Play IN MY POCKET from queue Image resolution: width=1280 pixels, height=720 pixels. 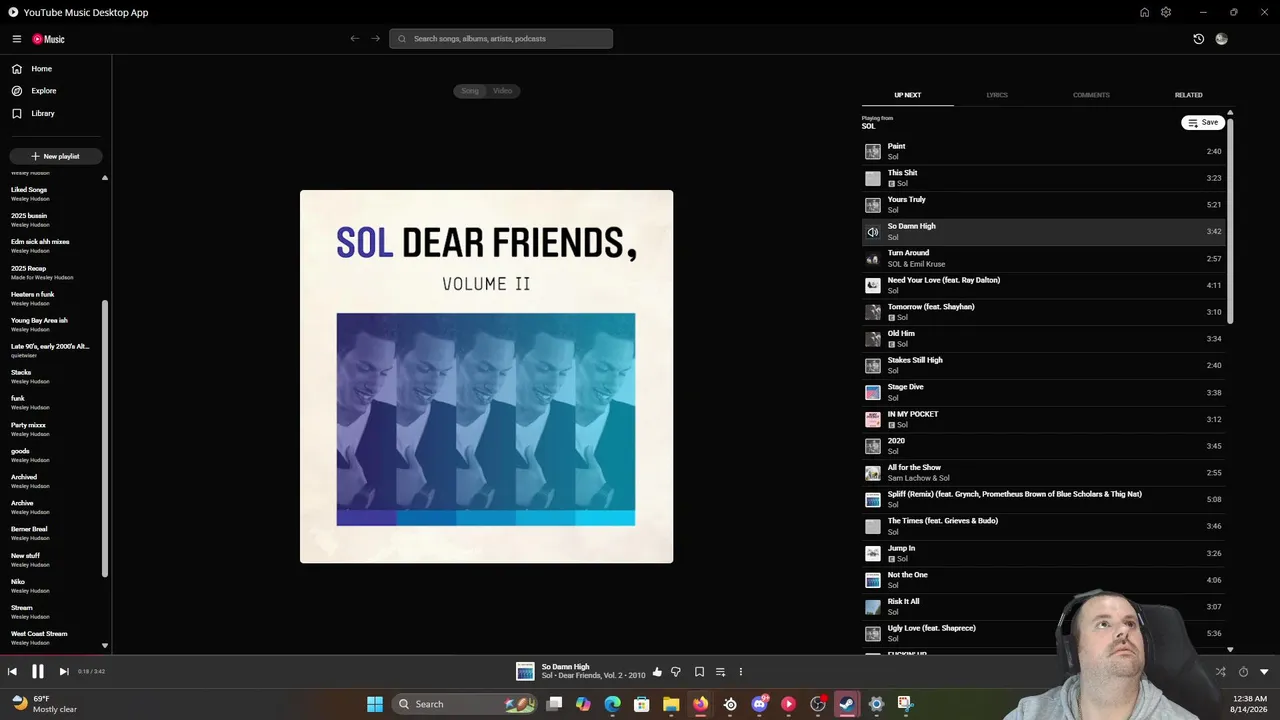1043,419
